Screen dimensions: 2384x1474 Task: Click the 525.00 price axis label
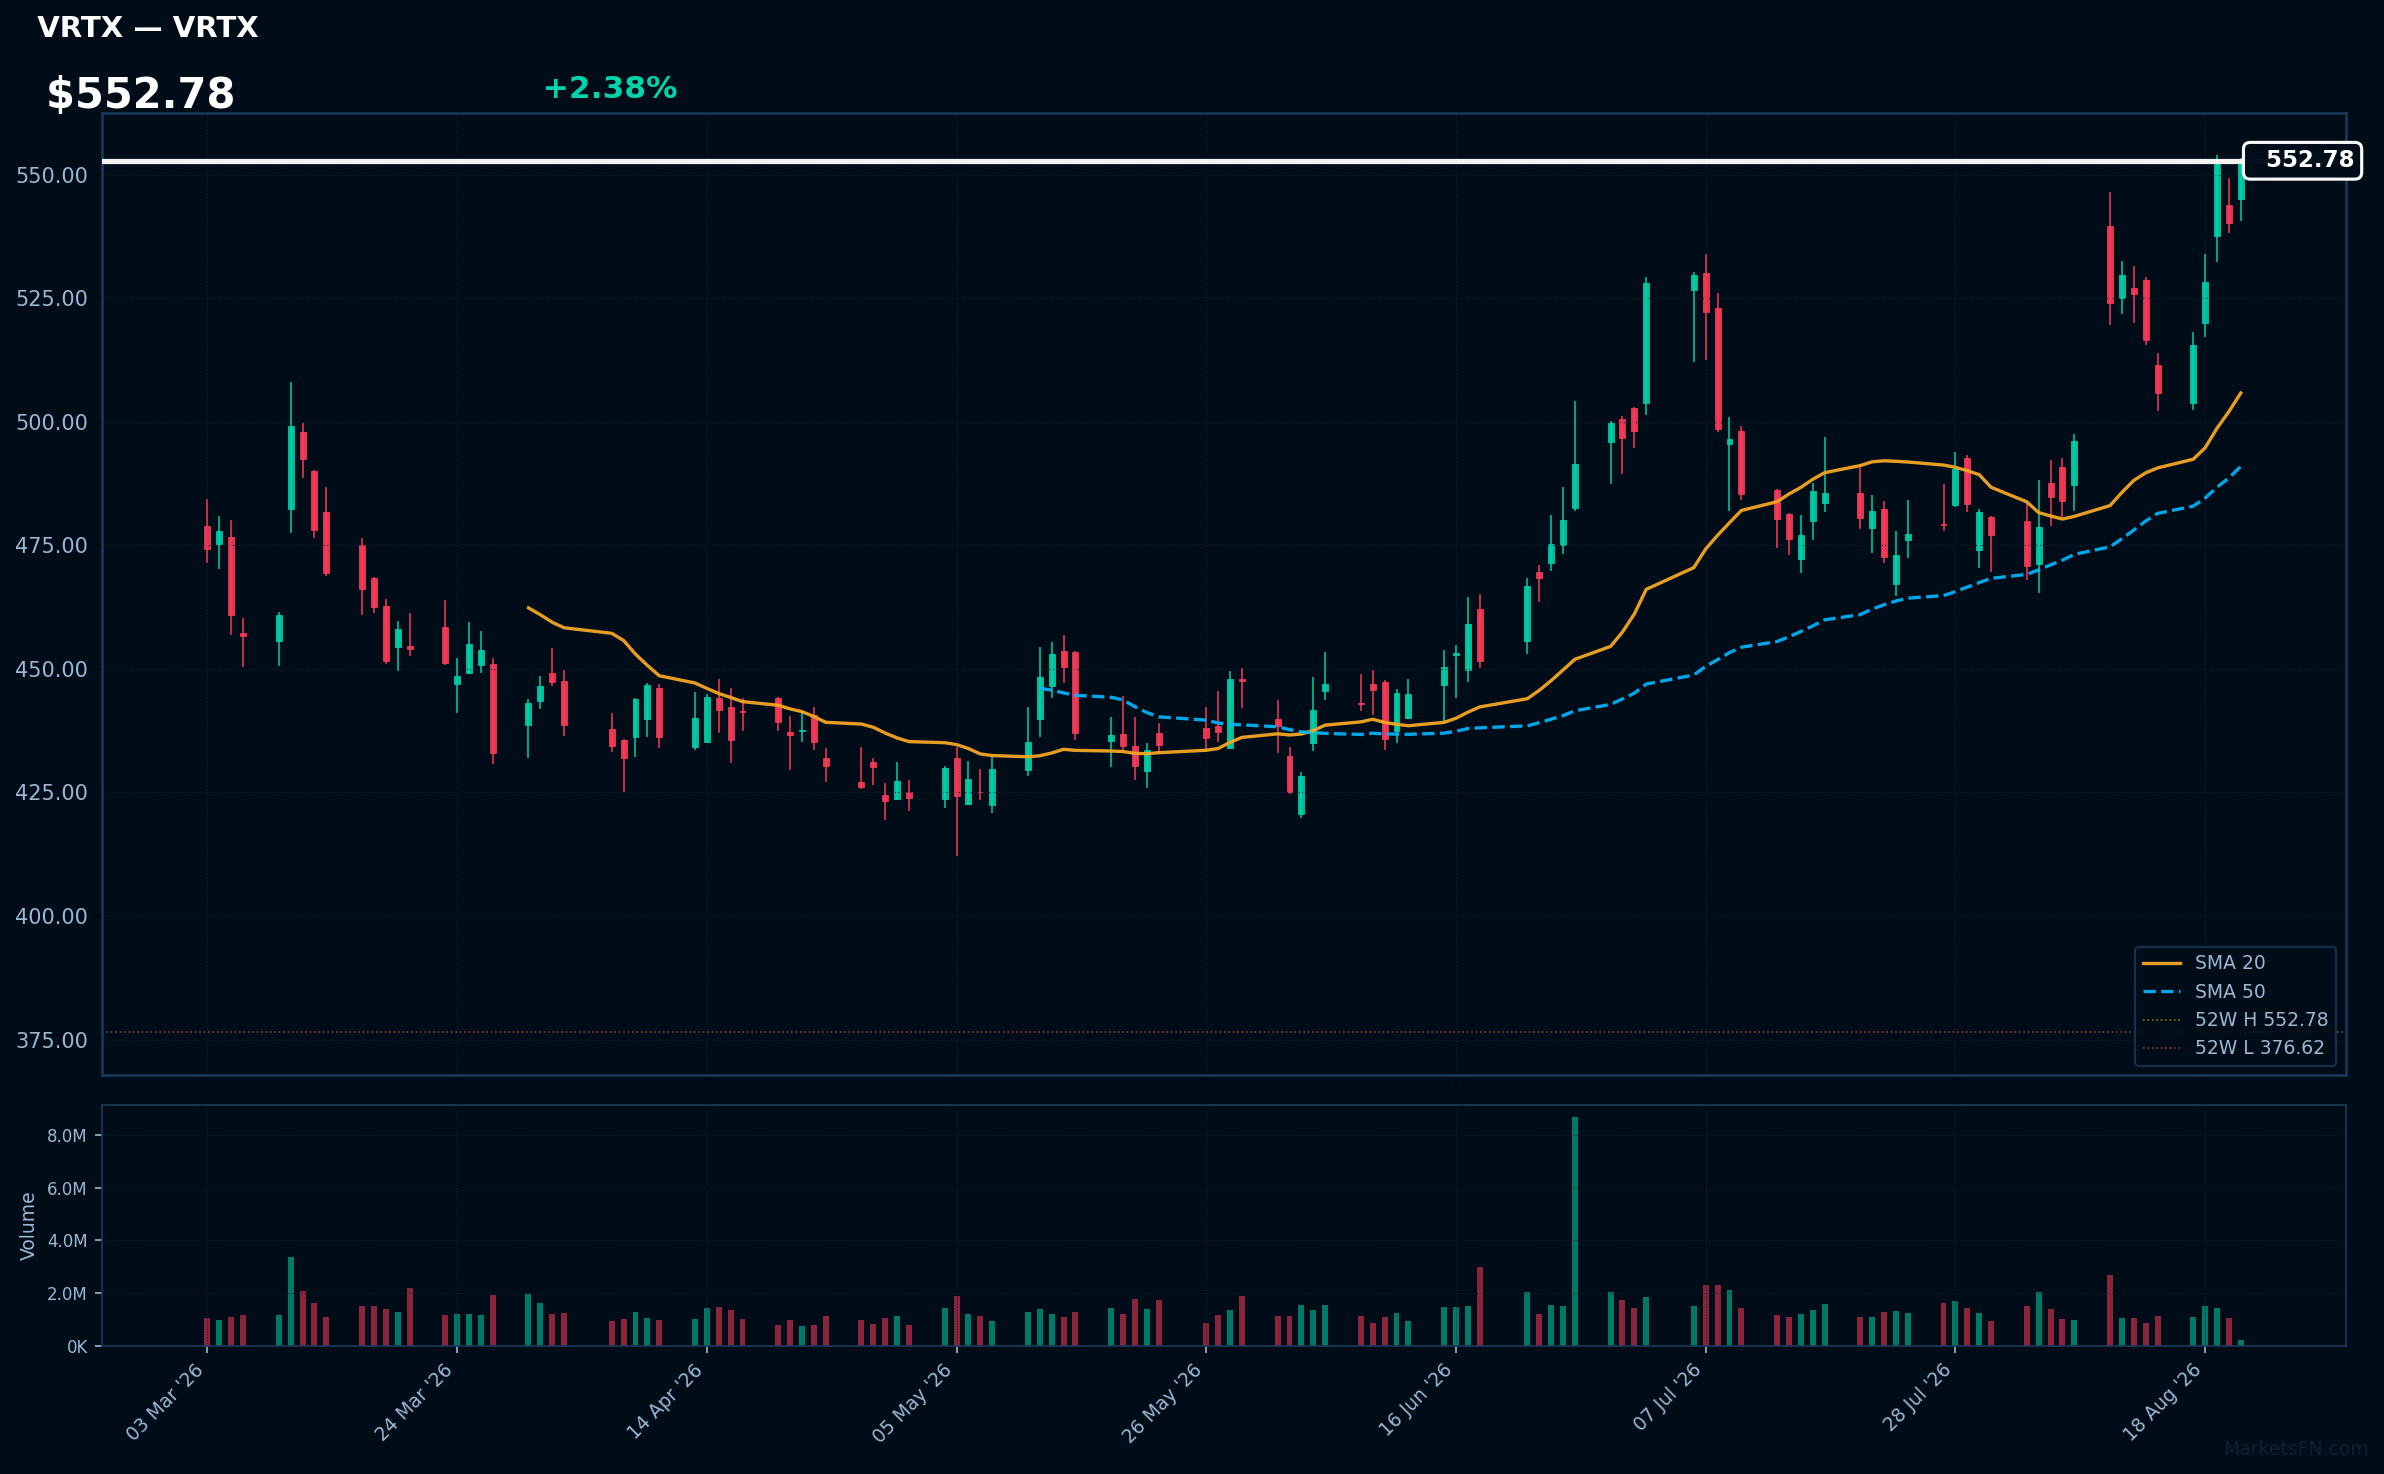(x=52, y=298)
